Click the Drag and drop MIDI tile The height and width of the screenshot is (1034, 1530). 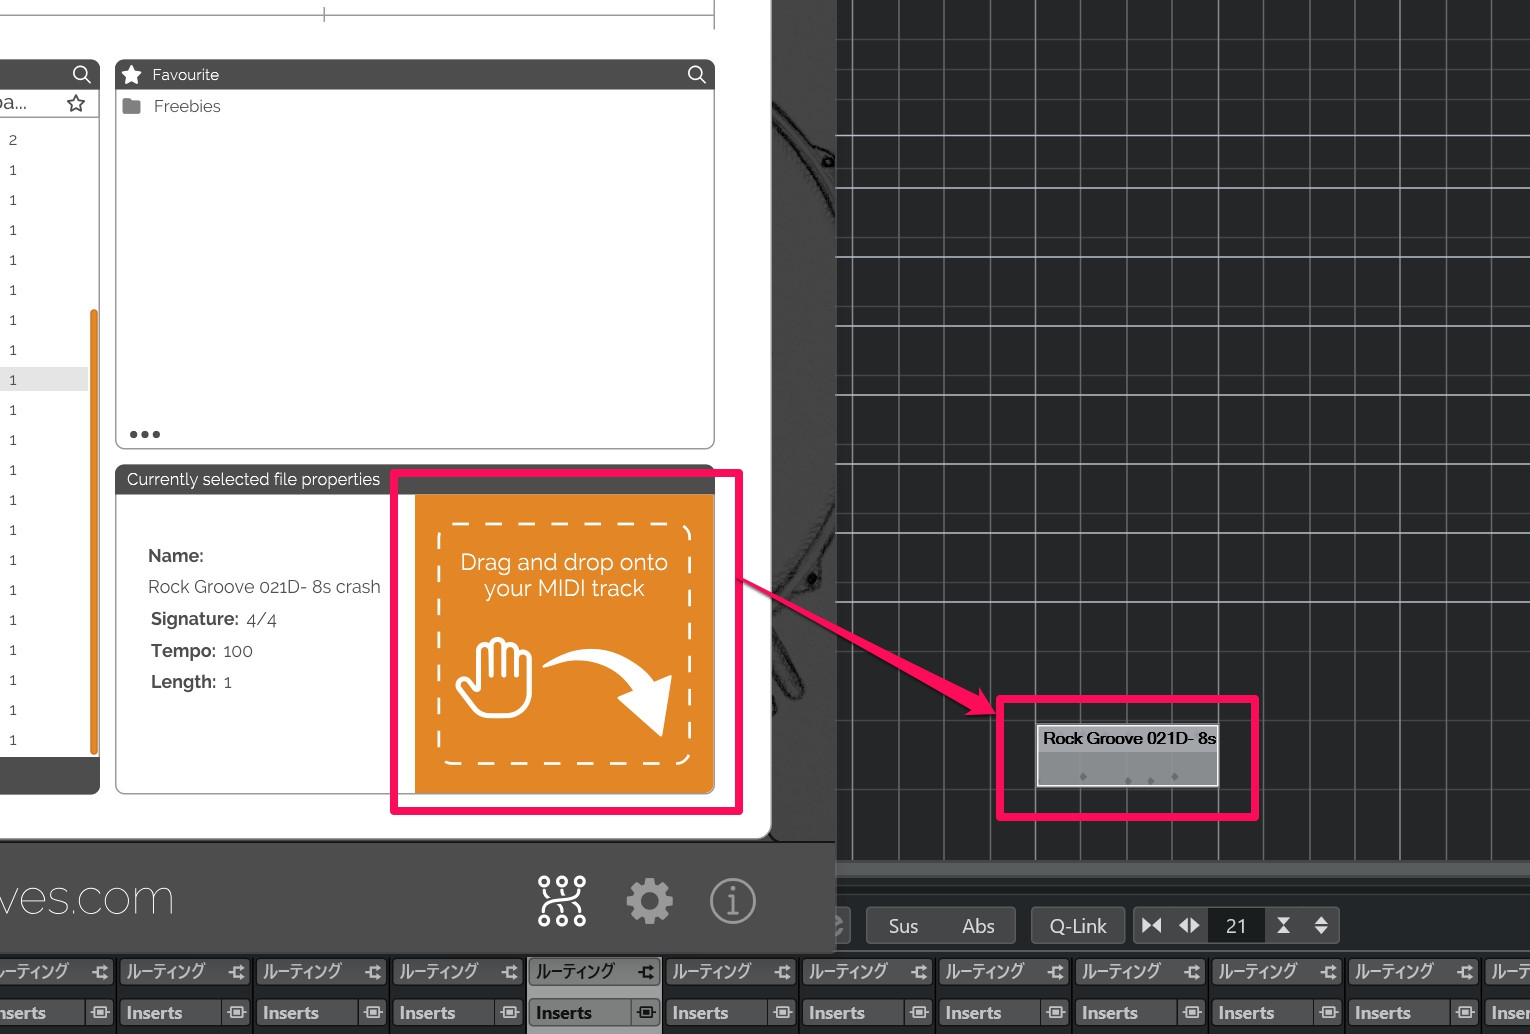pos(564,643)
